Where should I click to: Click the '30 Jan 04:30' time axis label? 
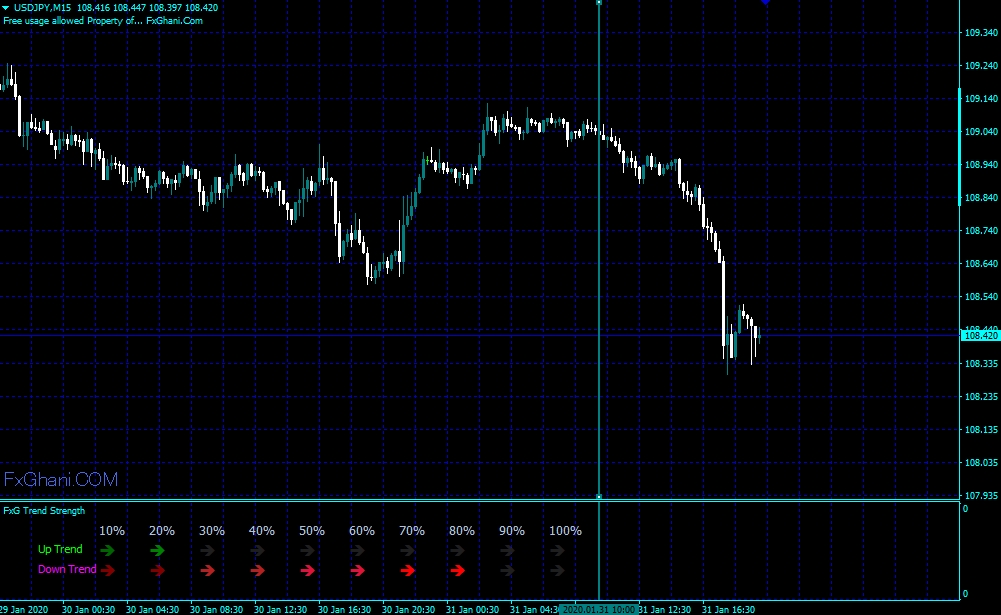coord(152,609)
